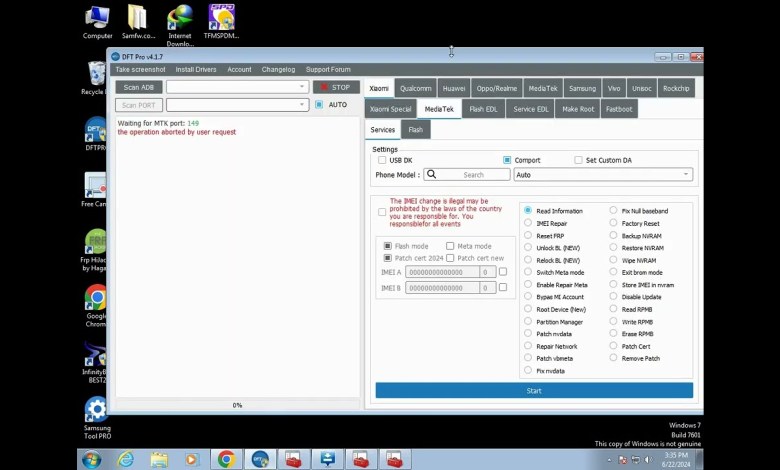Choose the Reset FRP radio option
This screenshot has height=470, width=780.
coord(528,236)
